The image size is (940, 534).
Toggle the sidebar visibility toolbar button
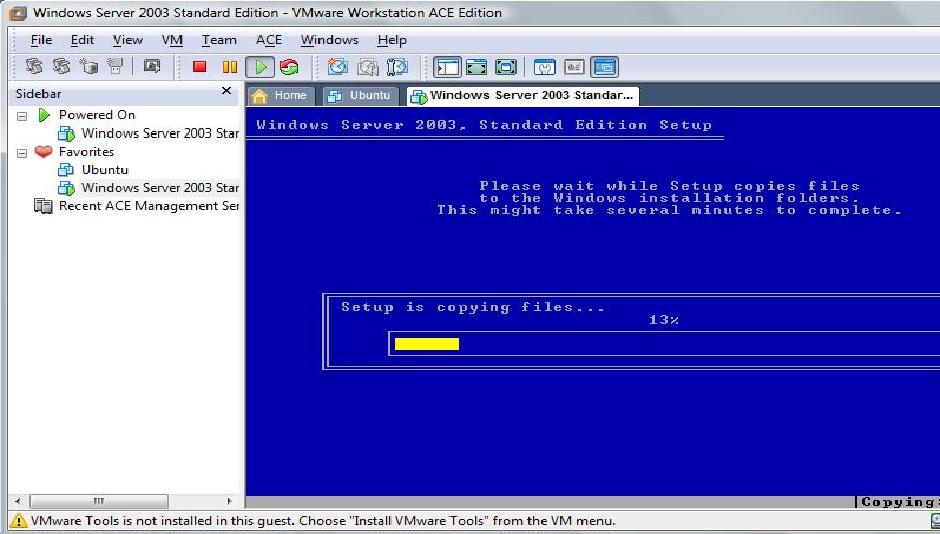(x=447, y=67)
